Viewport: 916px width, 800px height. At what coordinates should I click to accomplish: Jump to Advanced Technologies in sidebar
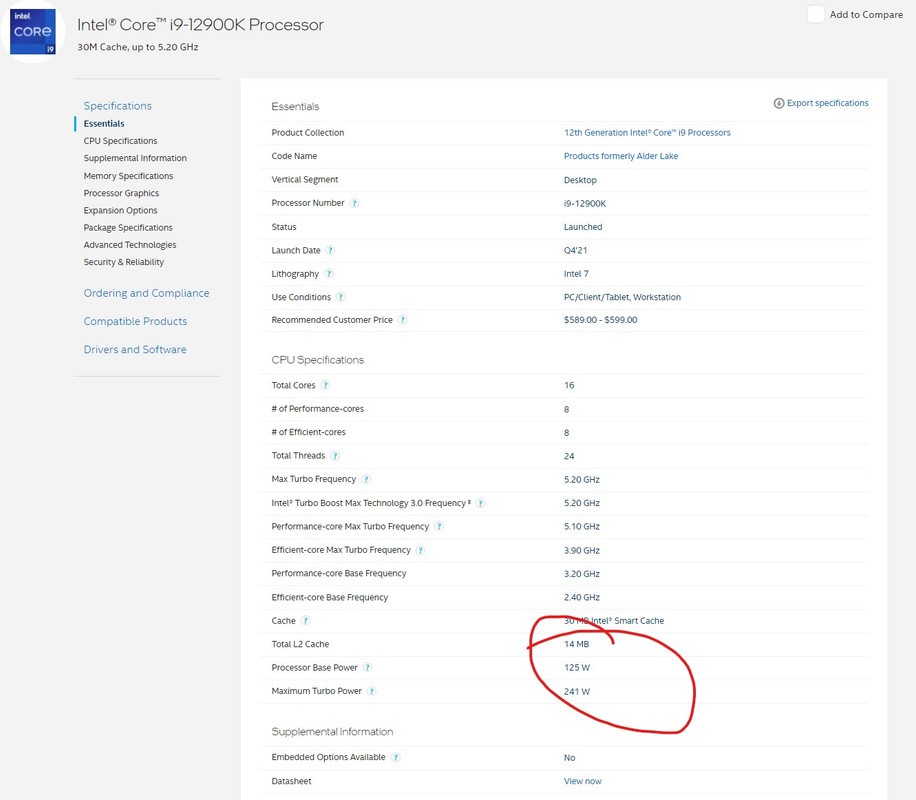click(130, 245)
